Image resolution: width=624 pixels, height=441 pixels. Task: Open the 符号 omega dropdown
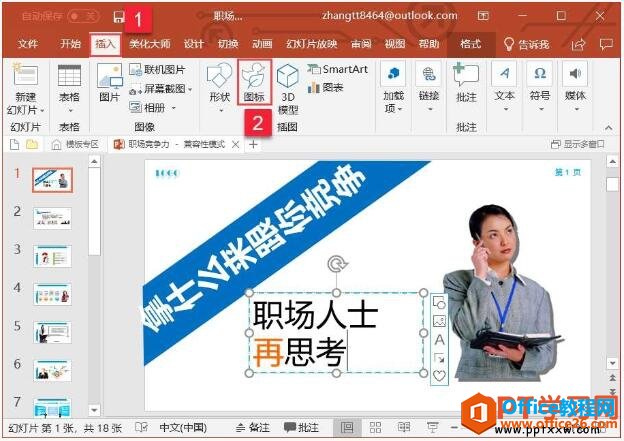[x=540, y=88]
